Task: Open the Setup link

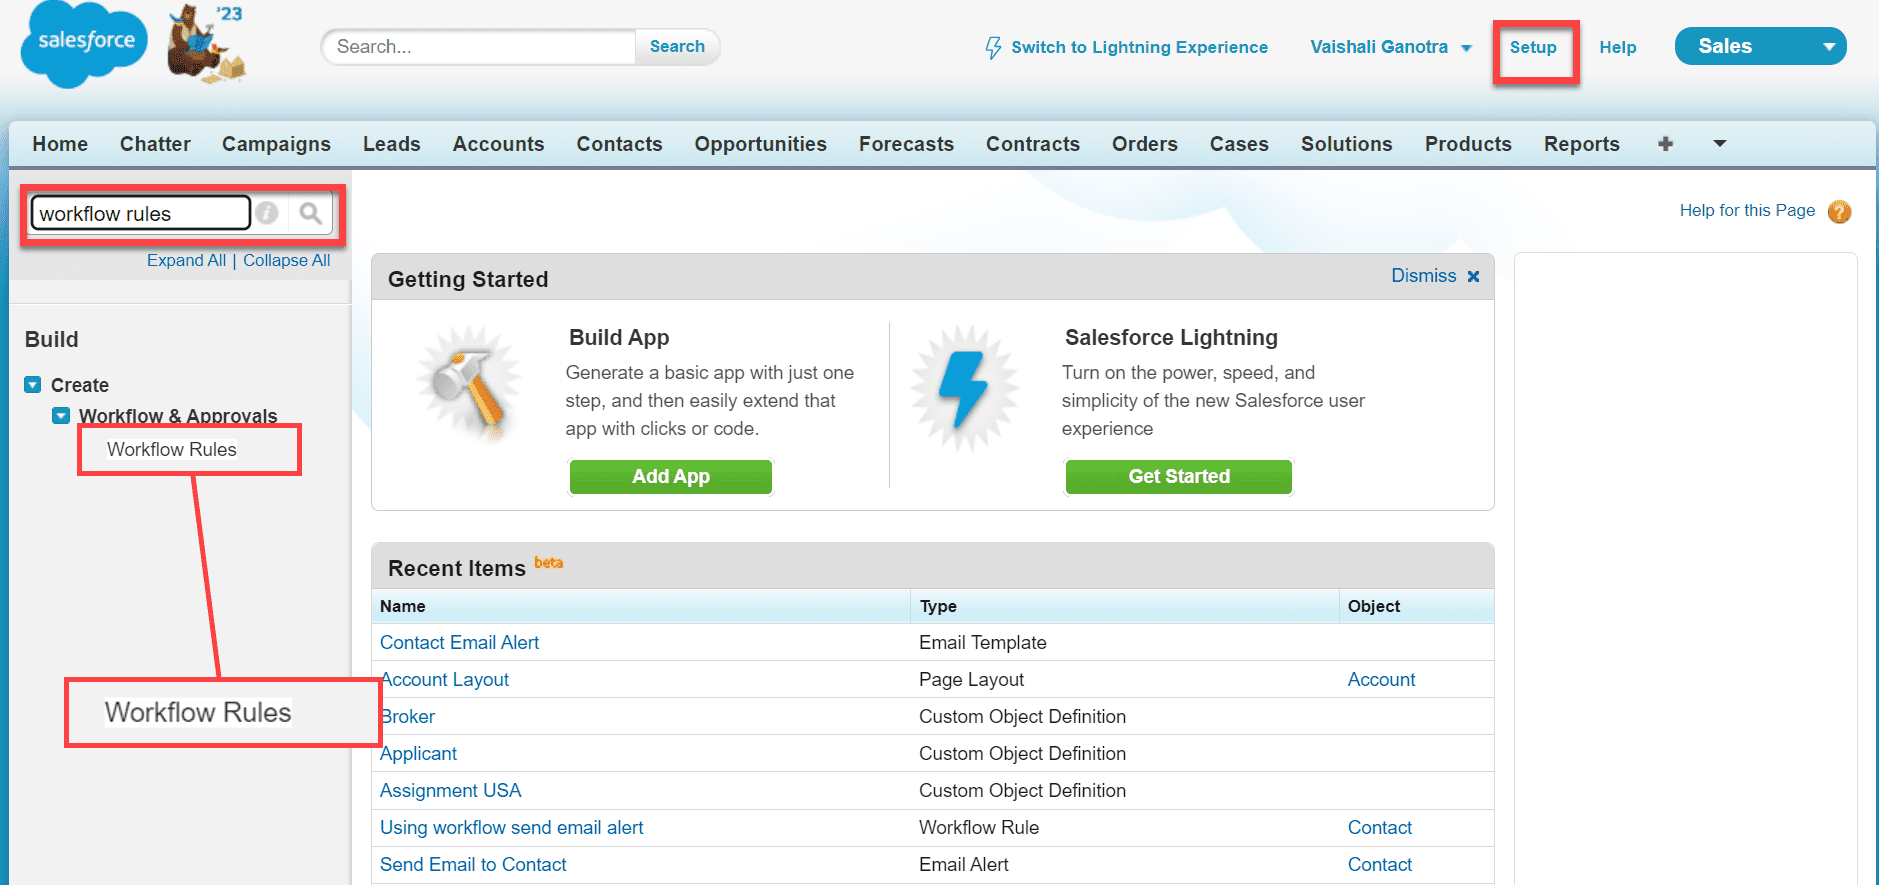Action: (1533, 47)
